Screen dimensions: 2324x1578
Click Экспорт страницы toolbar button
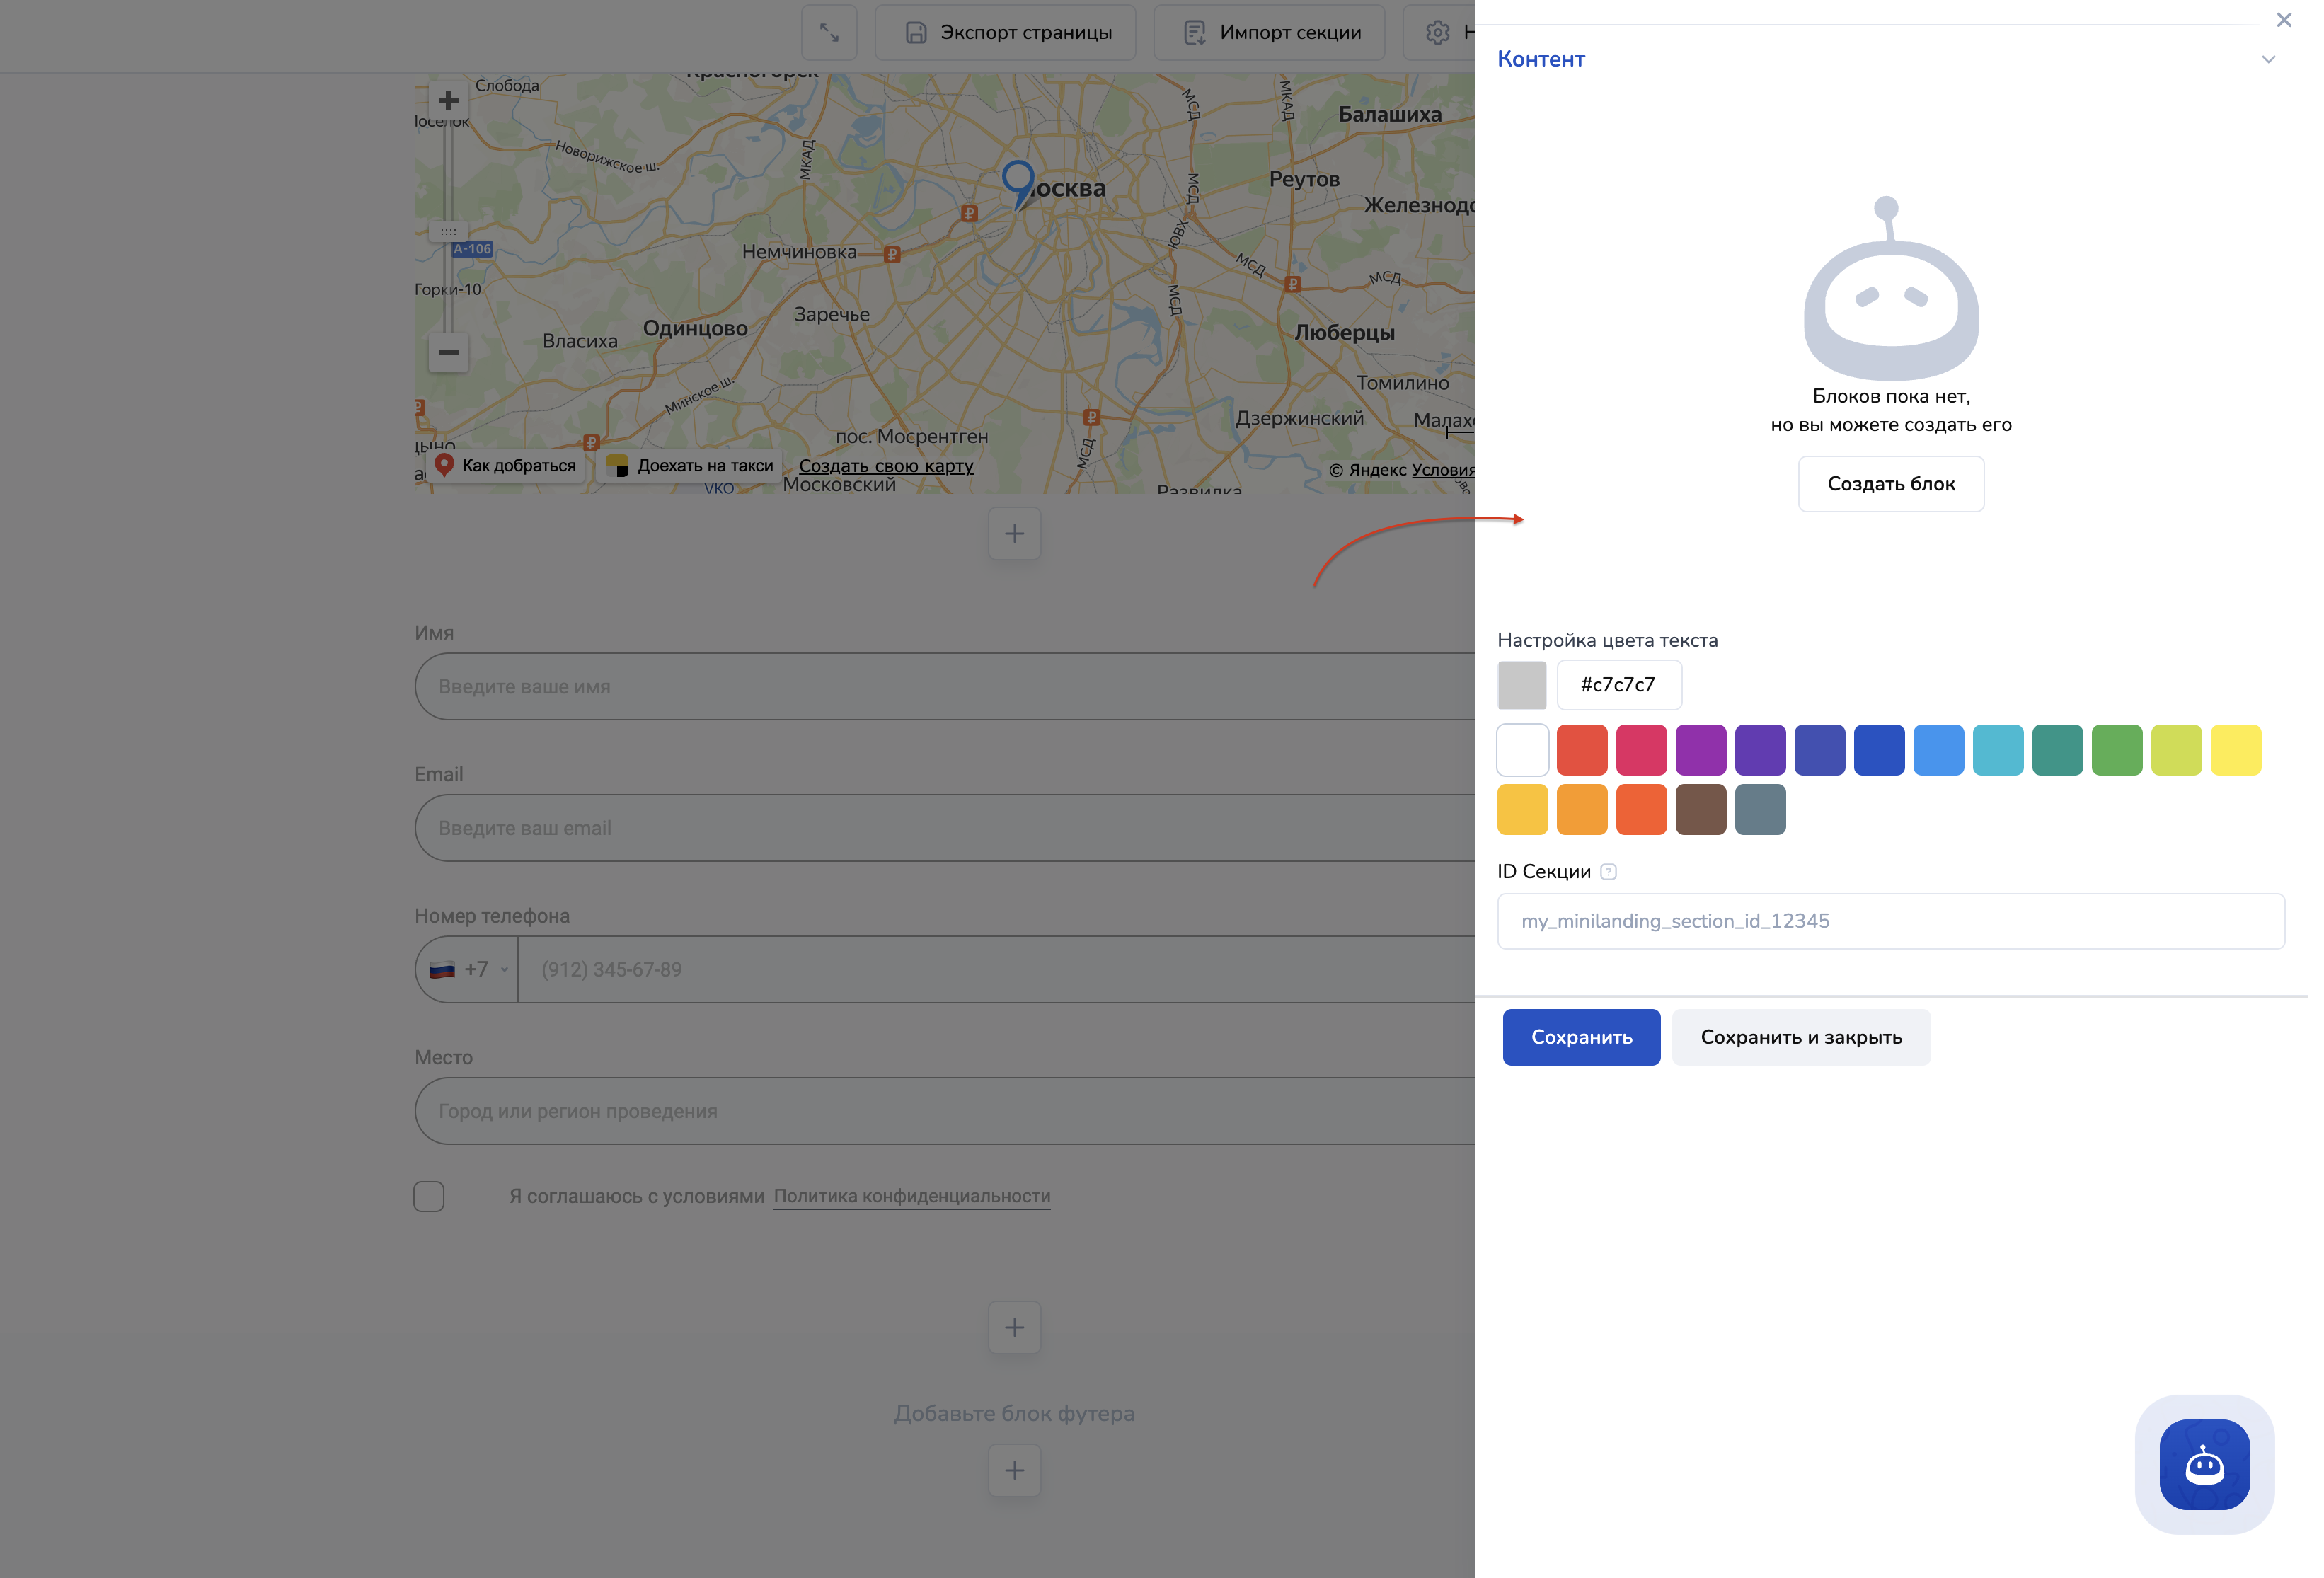click(1006, 32)
